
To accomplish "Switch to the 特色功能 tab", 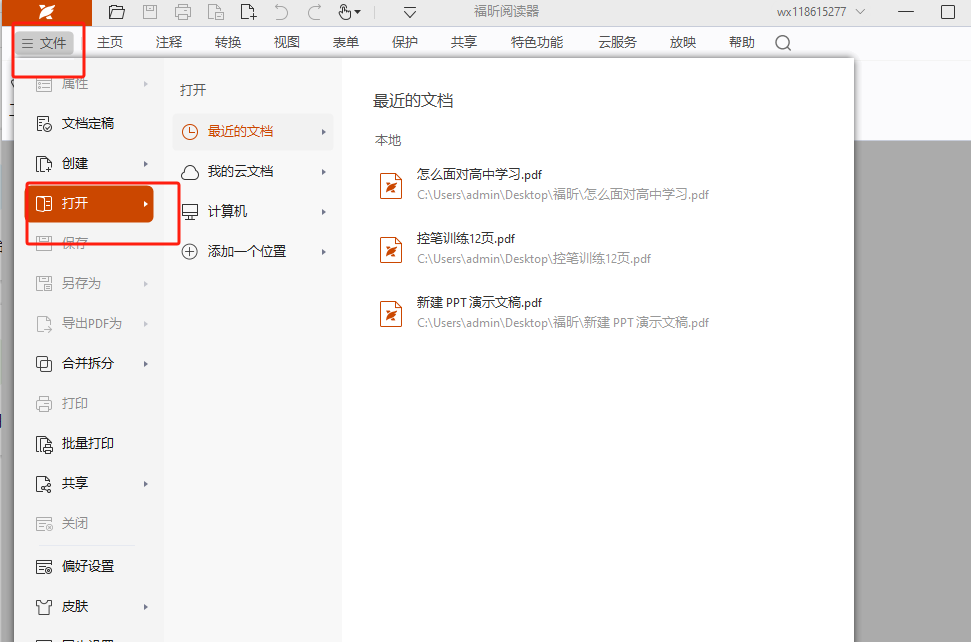I will (x=537, y=42).
